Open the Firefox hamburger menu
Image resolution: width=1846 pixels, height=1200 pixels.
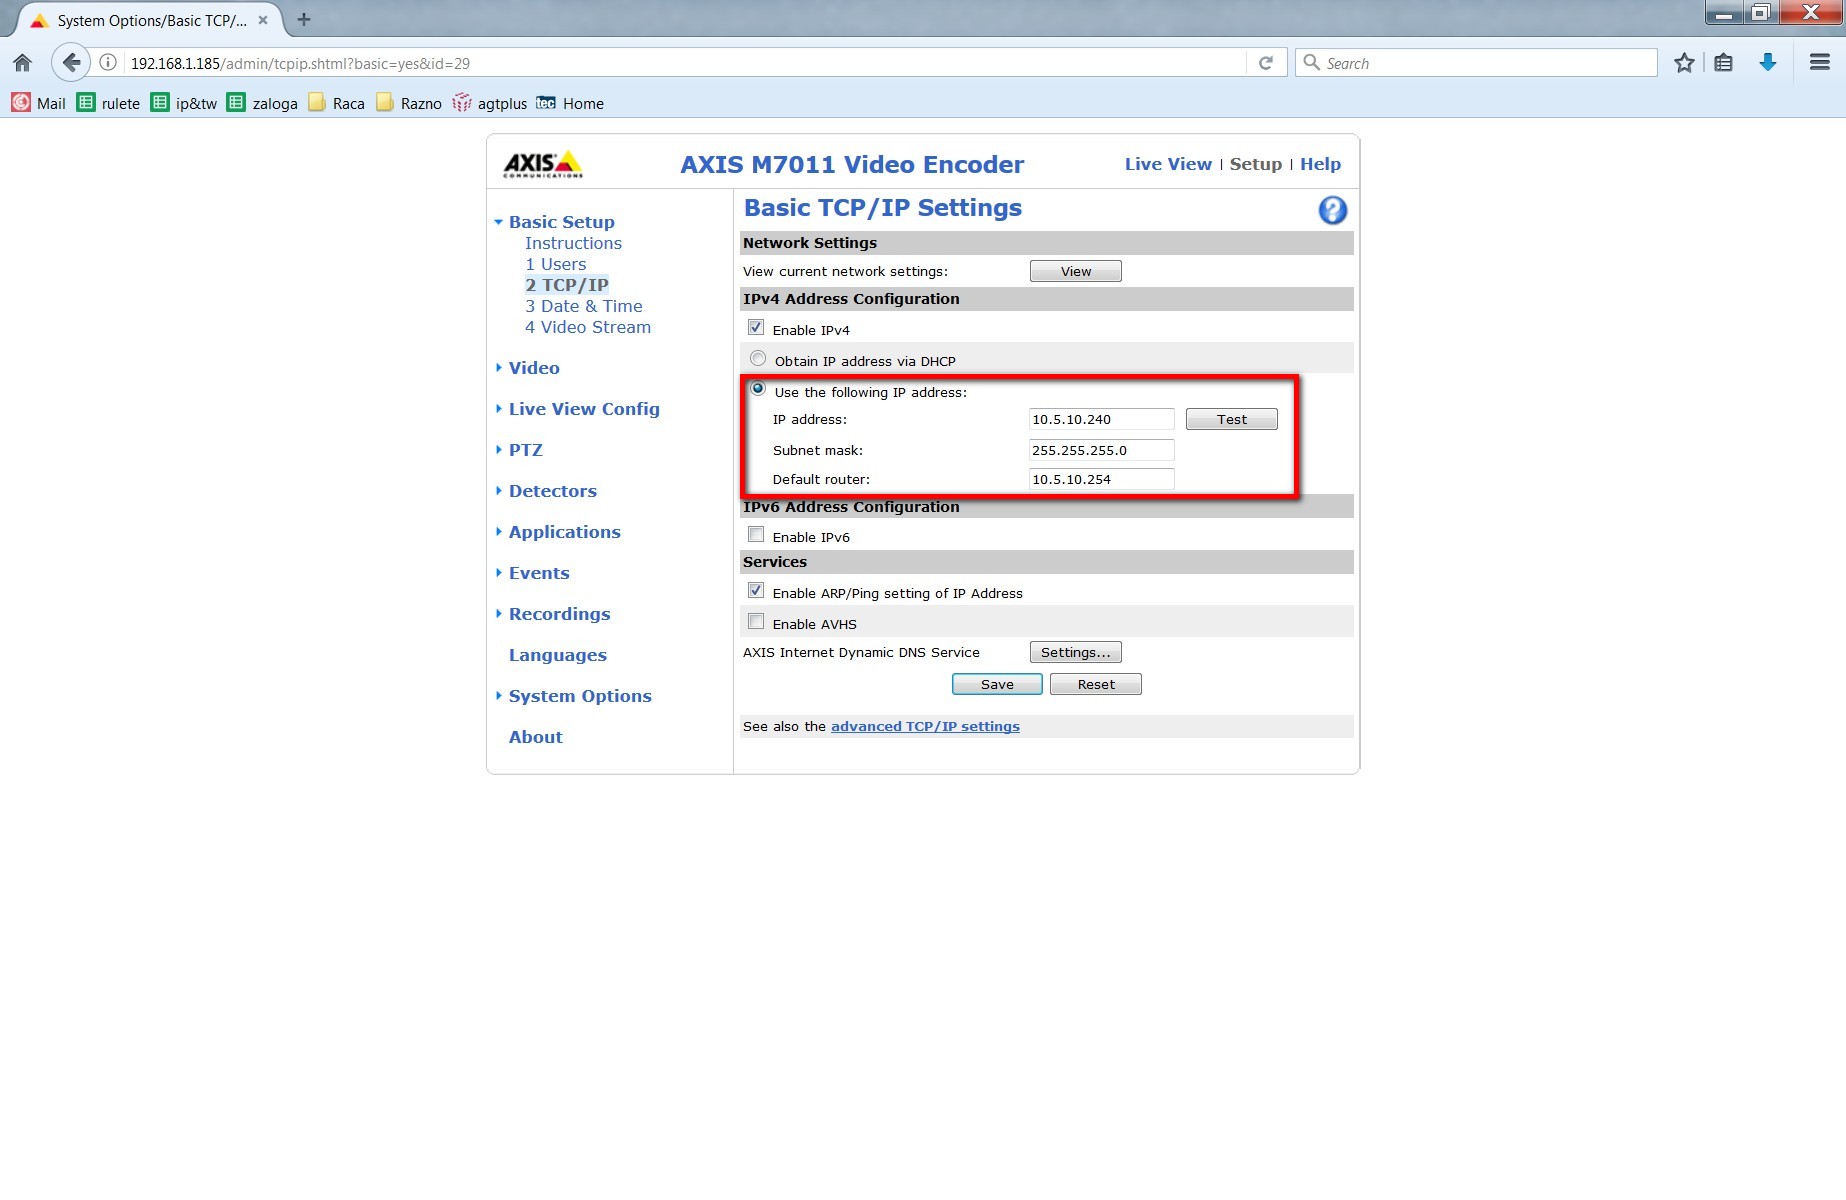tap(1820, 63)
